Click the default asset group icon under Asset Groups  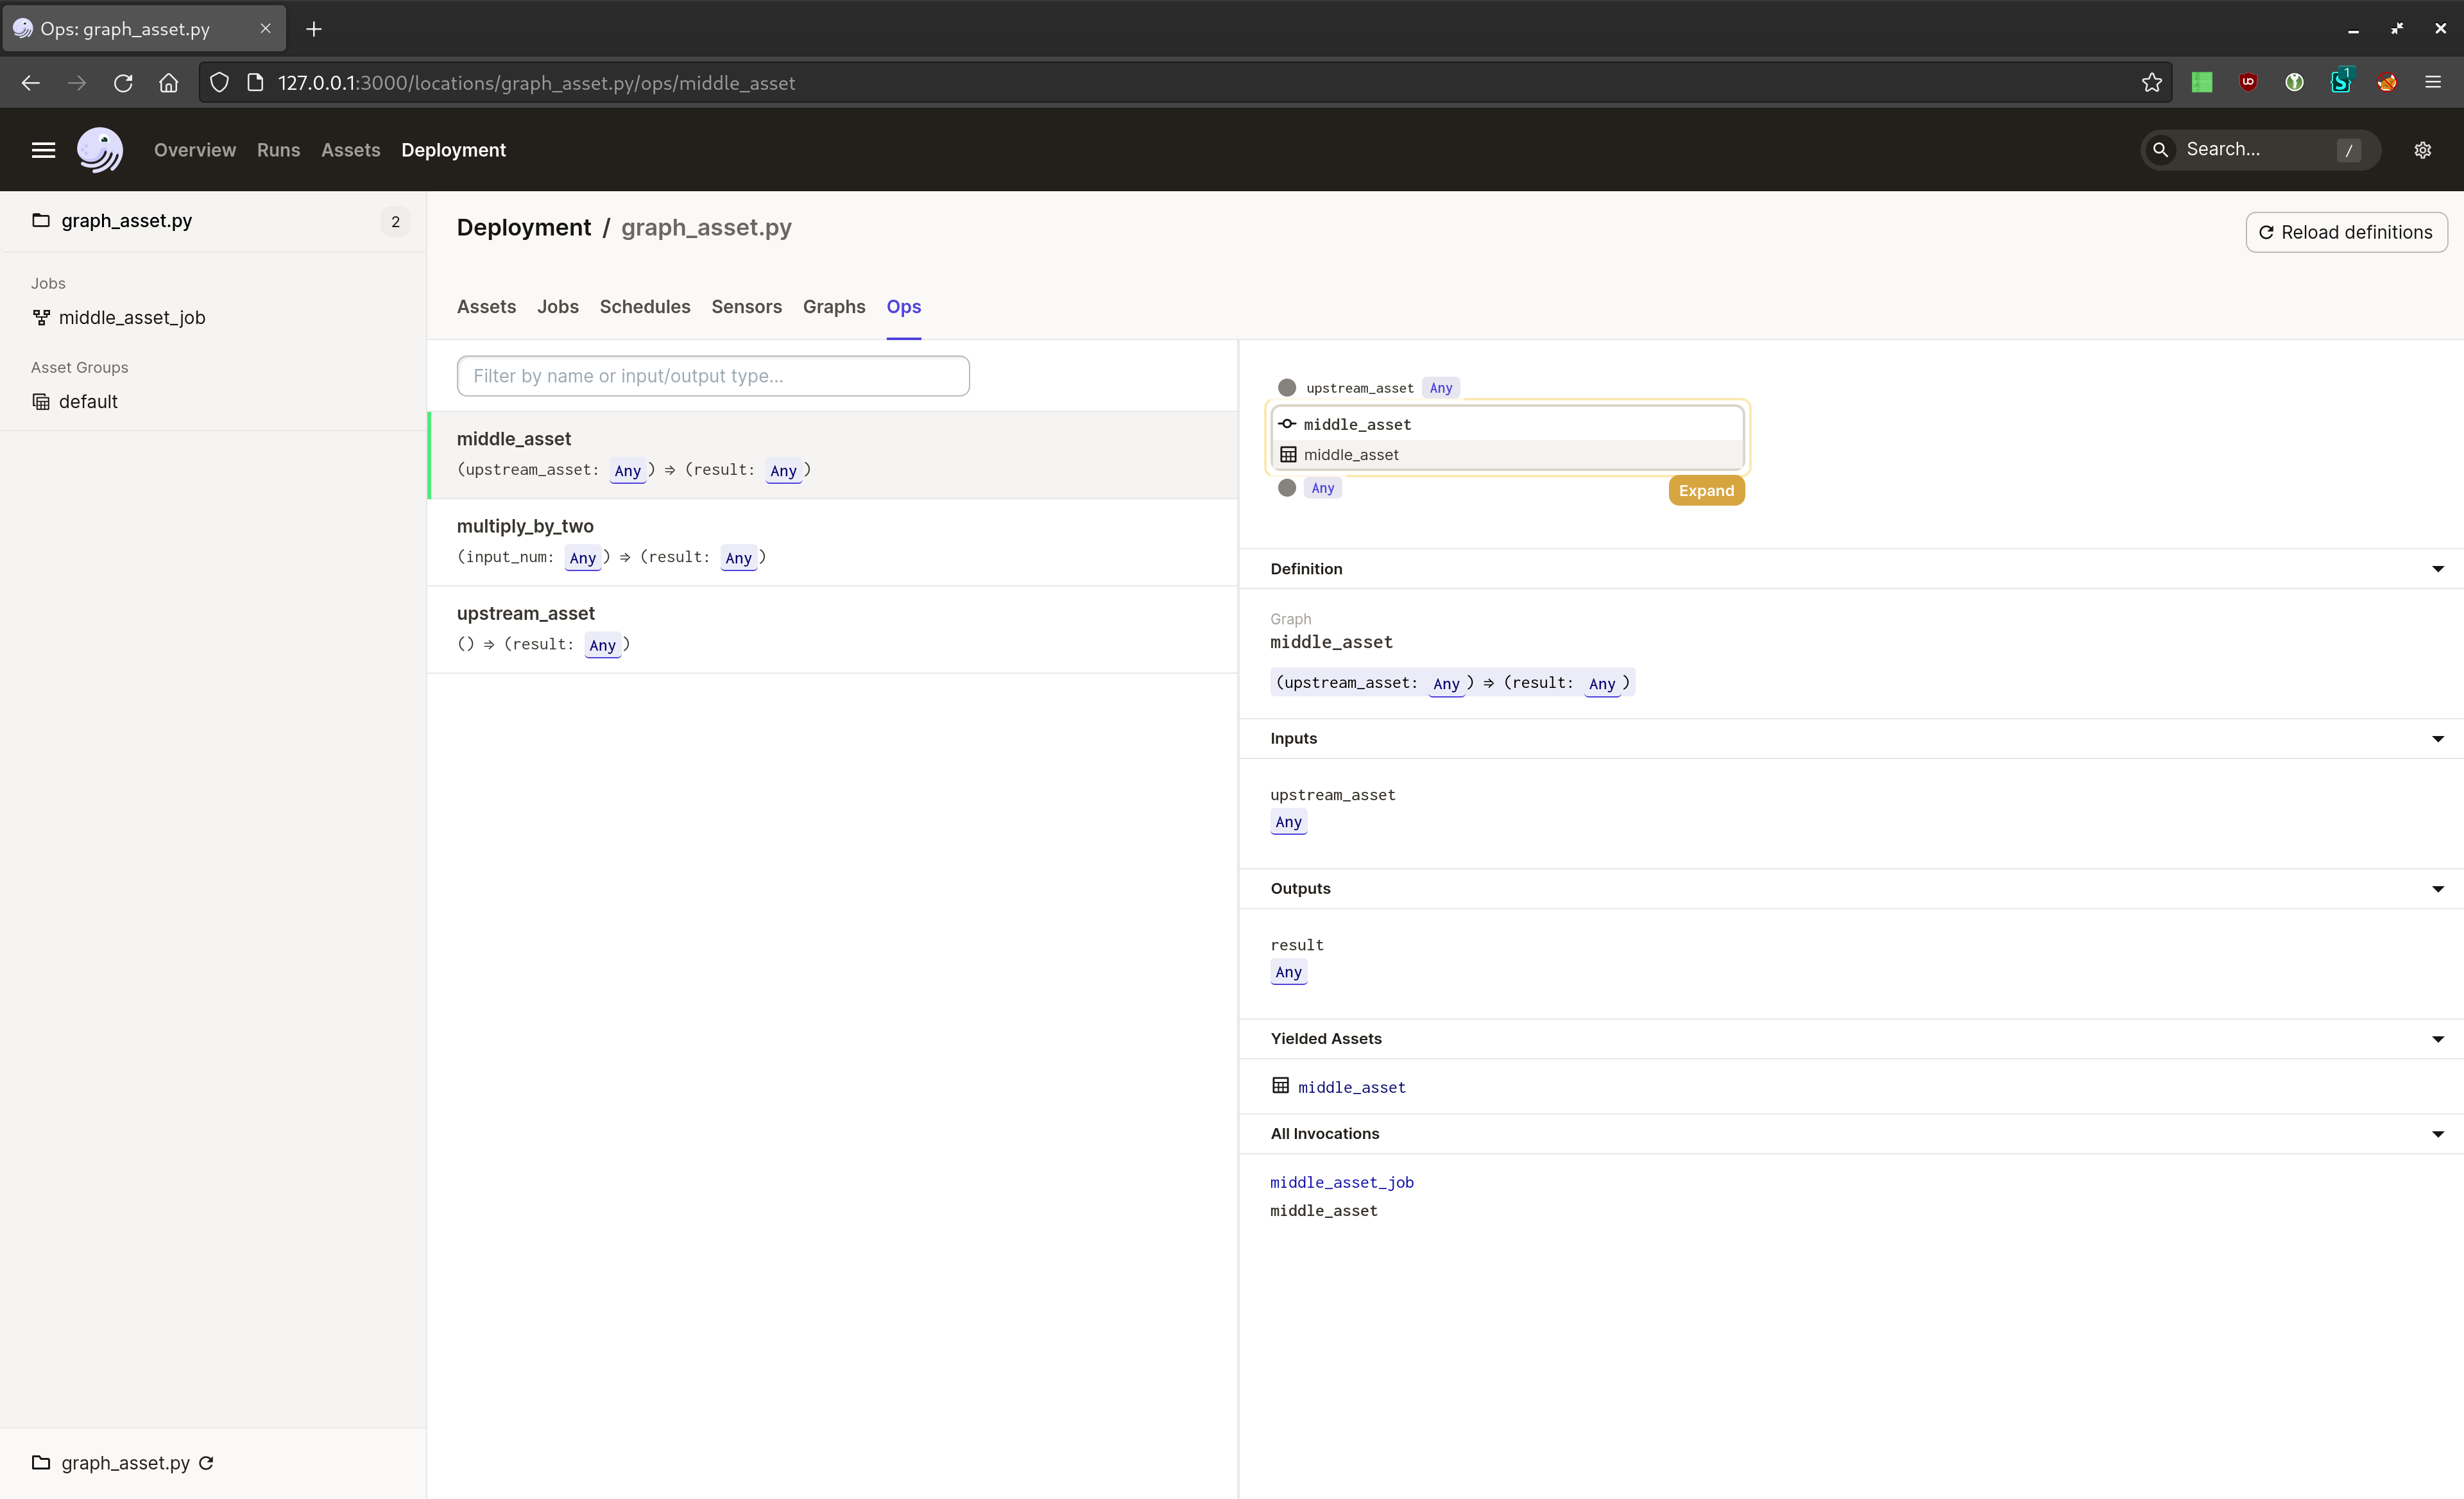coord(41,401)
